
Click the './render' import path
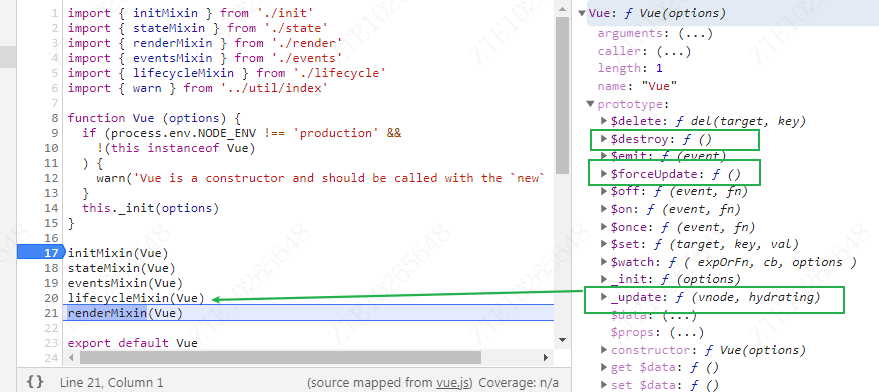click(306, 43)
